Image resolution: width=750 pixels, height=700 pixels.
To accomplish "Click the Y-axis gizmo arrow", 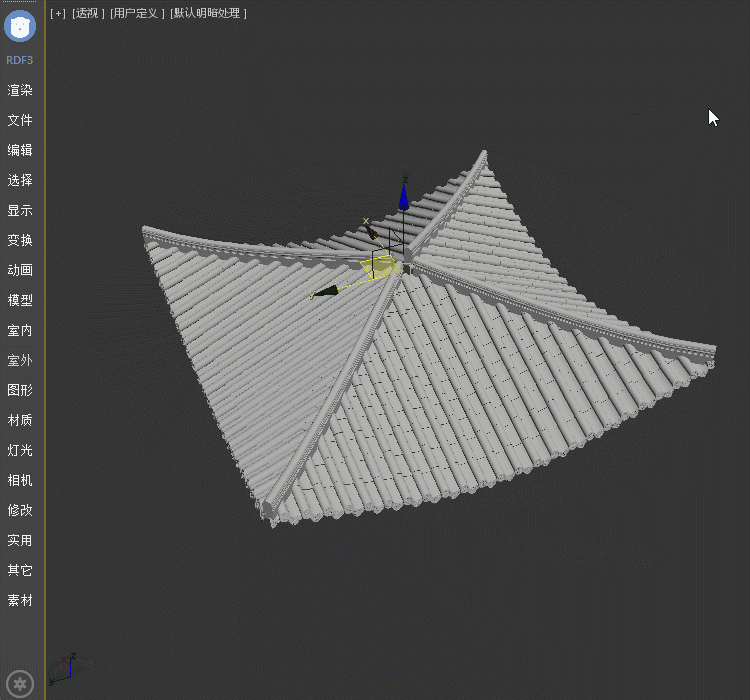I will point(325,291).
